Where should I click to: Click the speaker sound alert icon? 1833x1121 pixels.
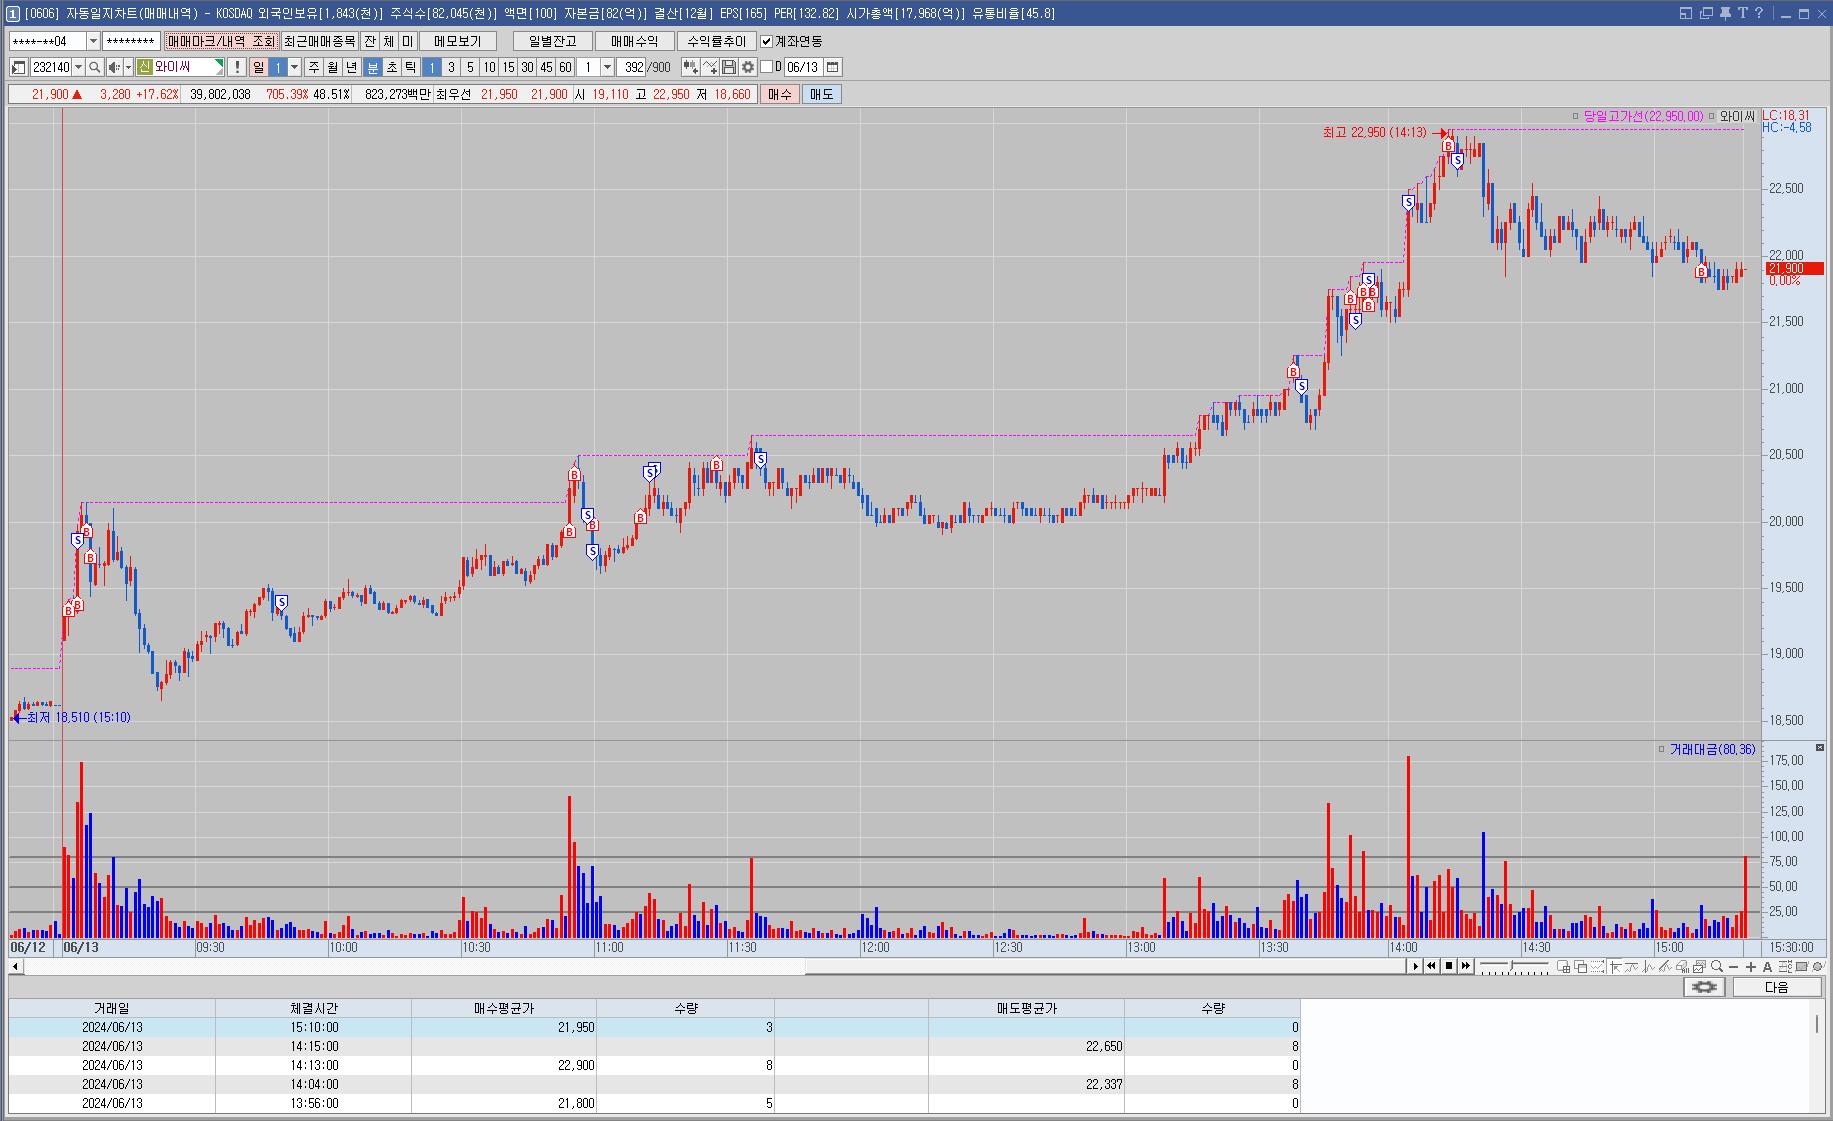(x=114, y=67)
